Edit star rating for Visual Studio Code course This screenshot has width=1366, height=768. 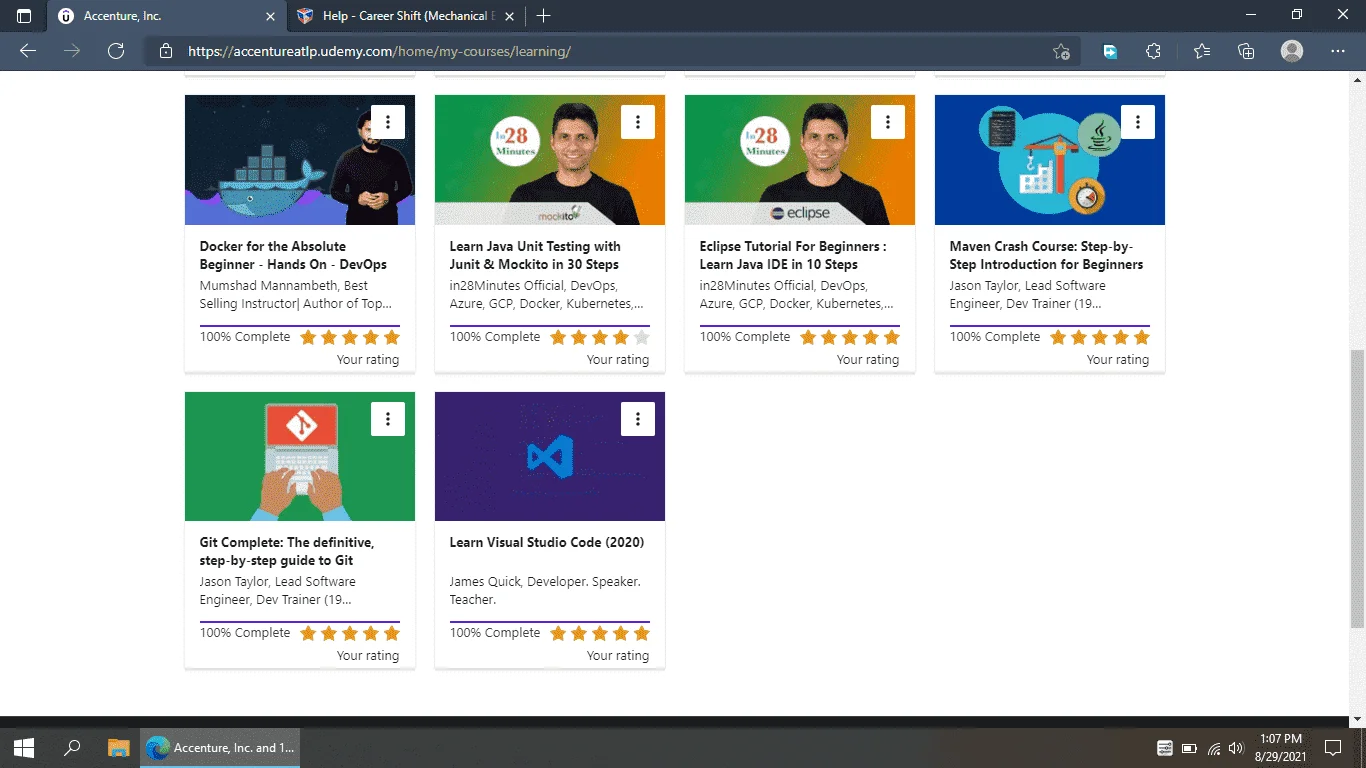[600, 633]
